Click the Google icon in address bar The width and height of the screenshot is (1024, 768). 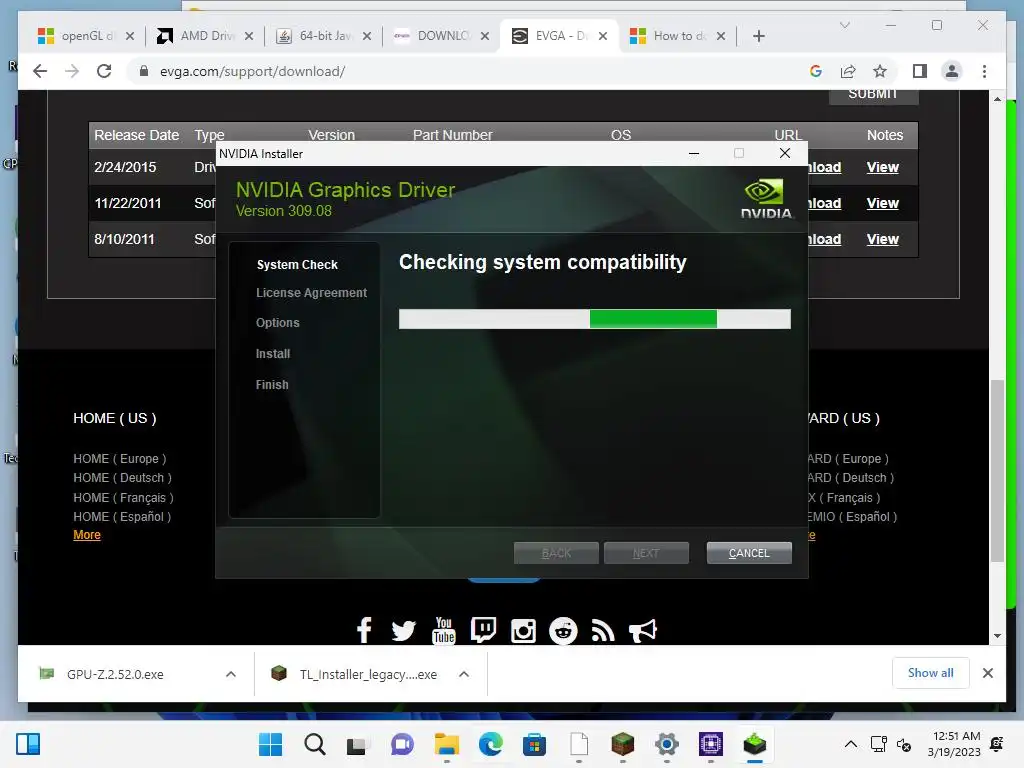pos(816,71)
